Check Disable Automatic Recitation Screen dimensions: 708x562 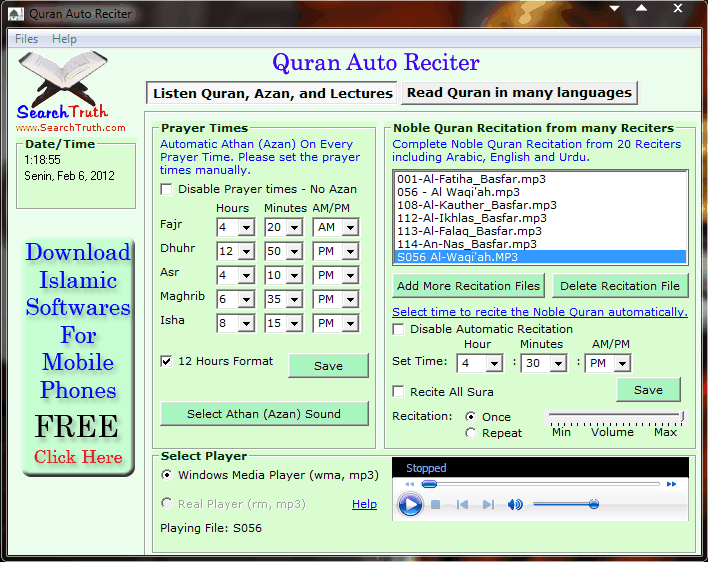tap(398, 329)
